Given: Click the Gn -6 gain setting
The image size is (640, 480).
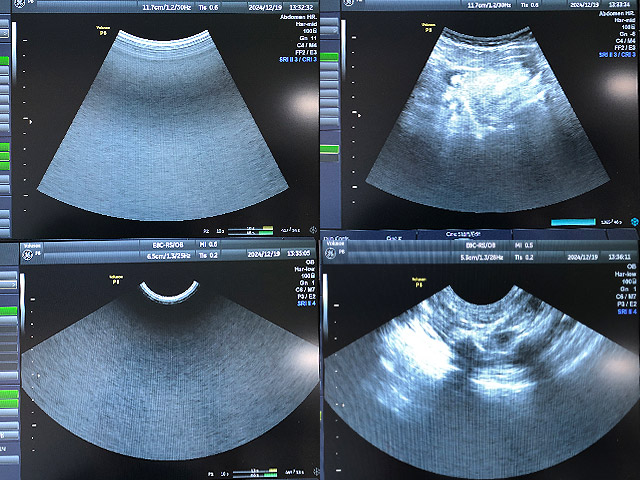Looking at the screenshot, I should tap(627, 34).
